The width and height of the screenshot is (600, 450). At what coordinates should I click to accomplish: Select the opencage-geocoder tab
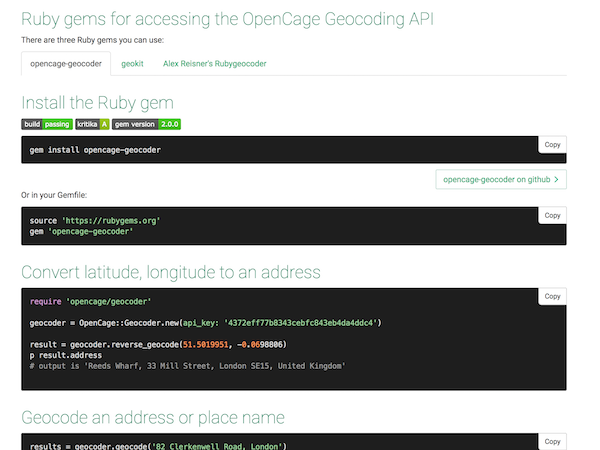tap(66, 64)
